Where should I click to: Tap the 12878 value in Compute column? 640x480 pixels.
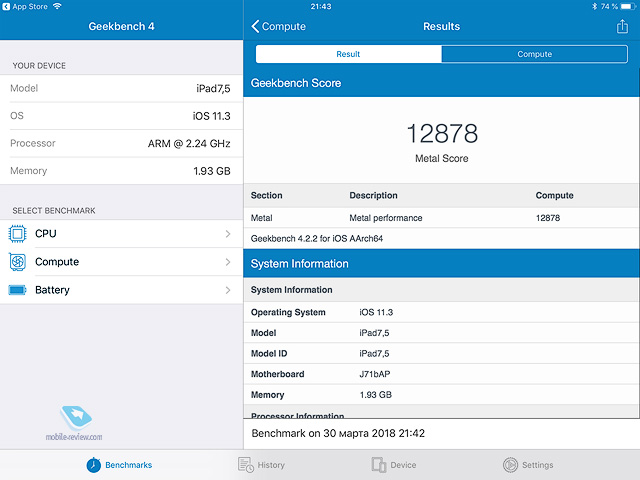click(548, 218)
